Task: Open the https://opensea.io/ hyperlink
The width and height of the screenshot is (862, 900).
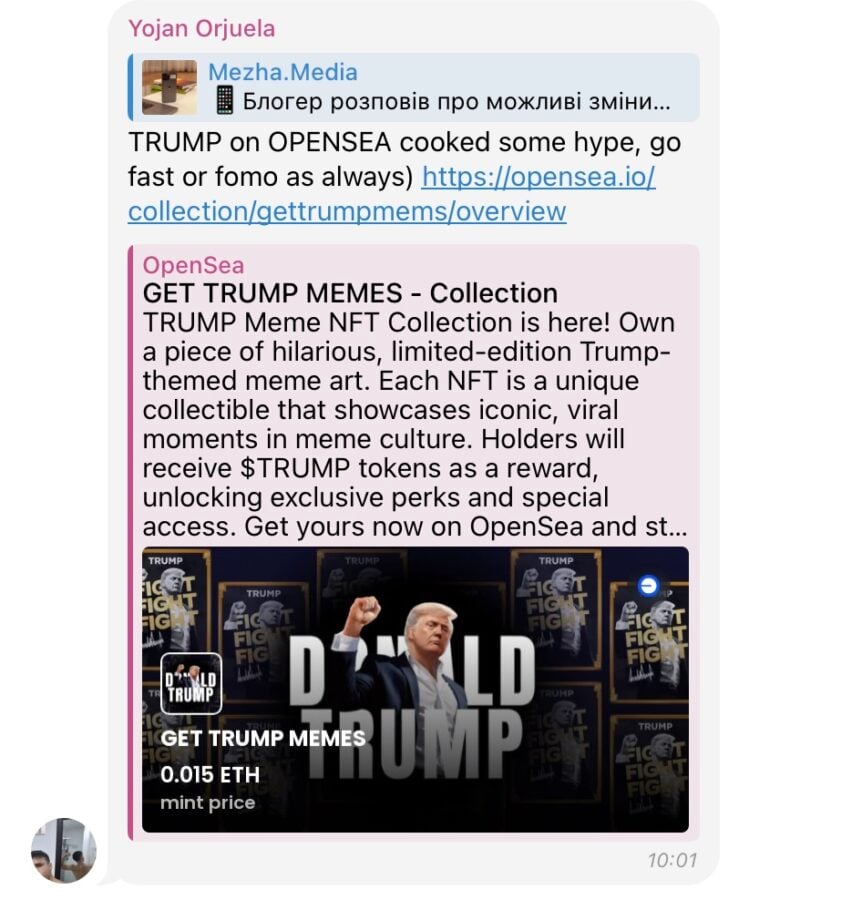Action: [538, 177]
